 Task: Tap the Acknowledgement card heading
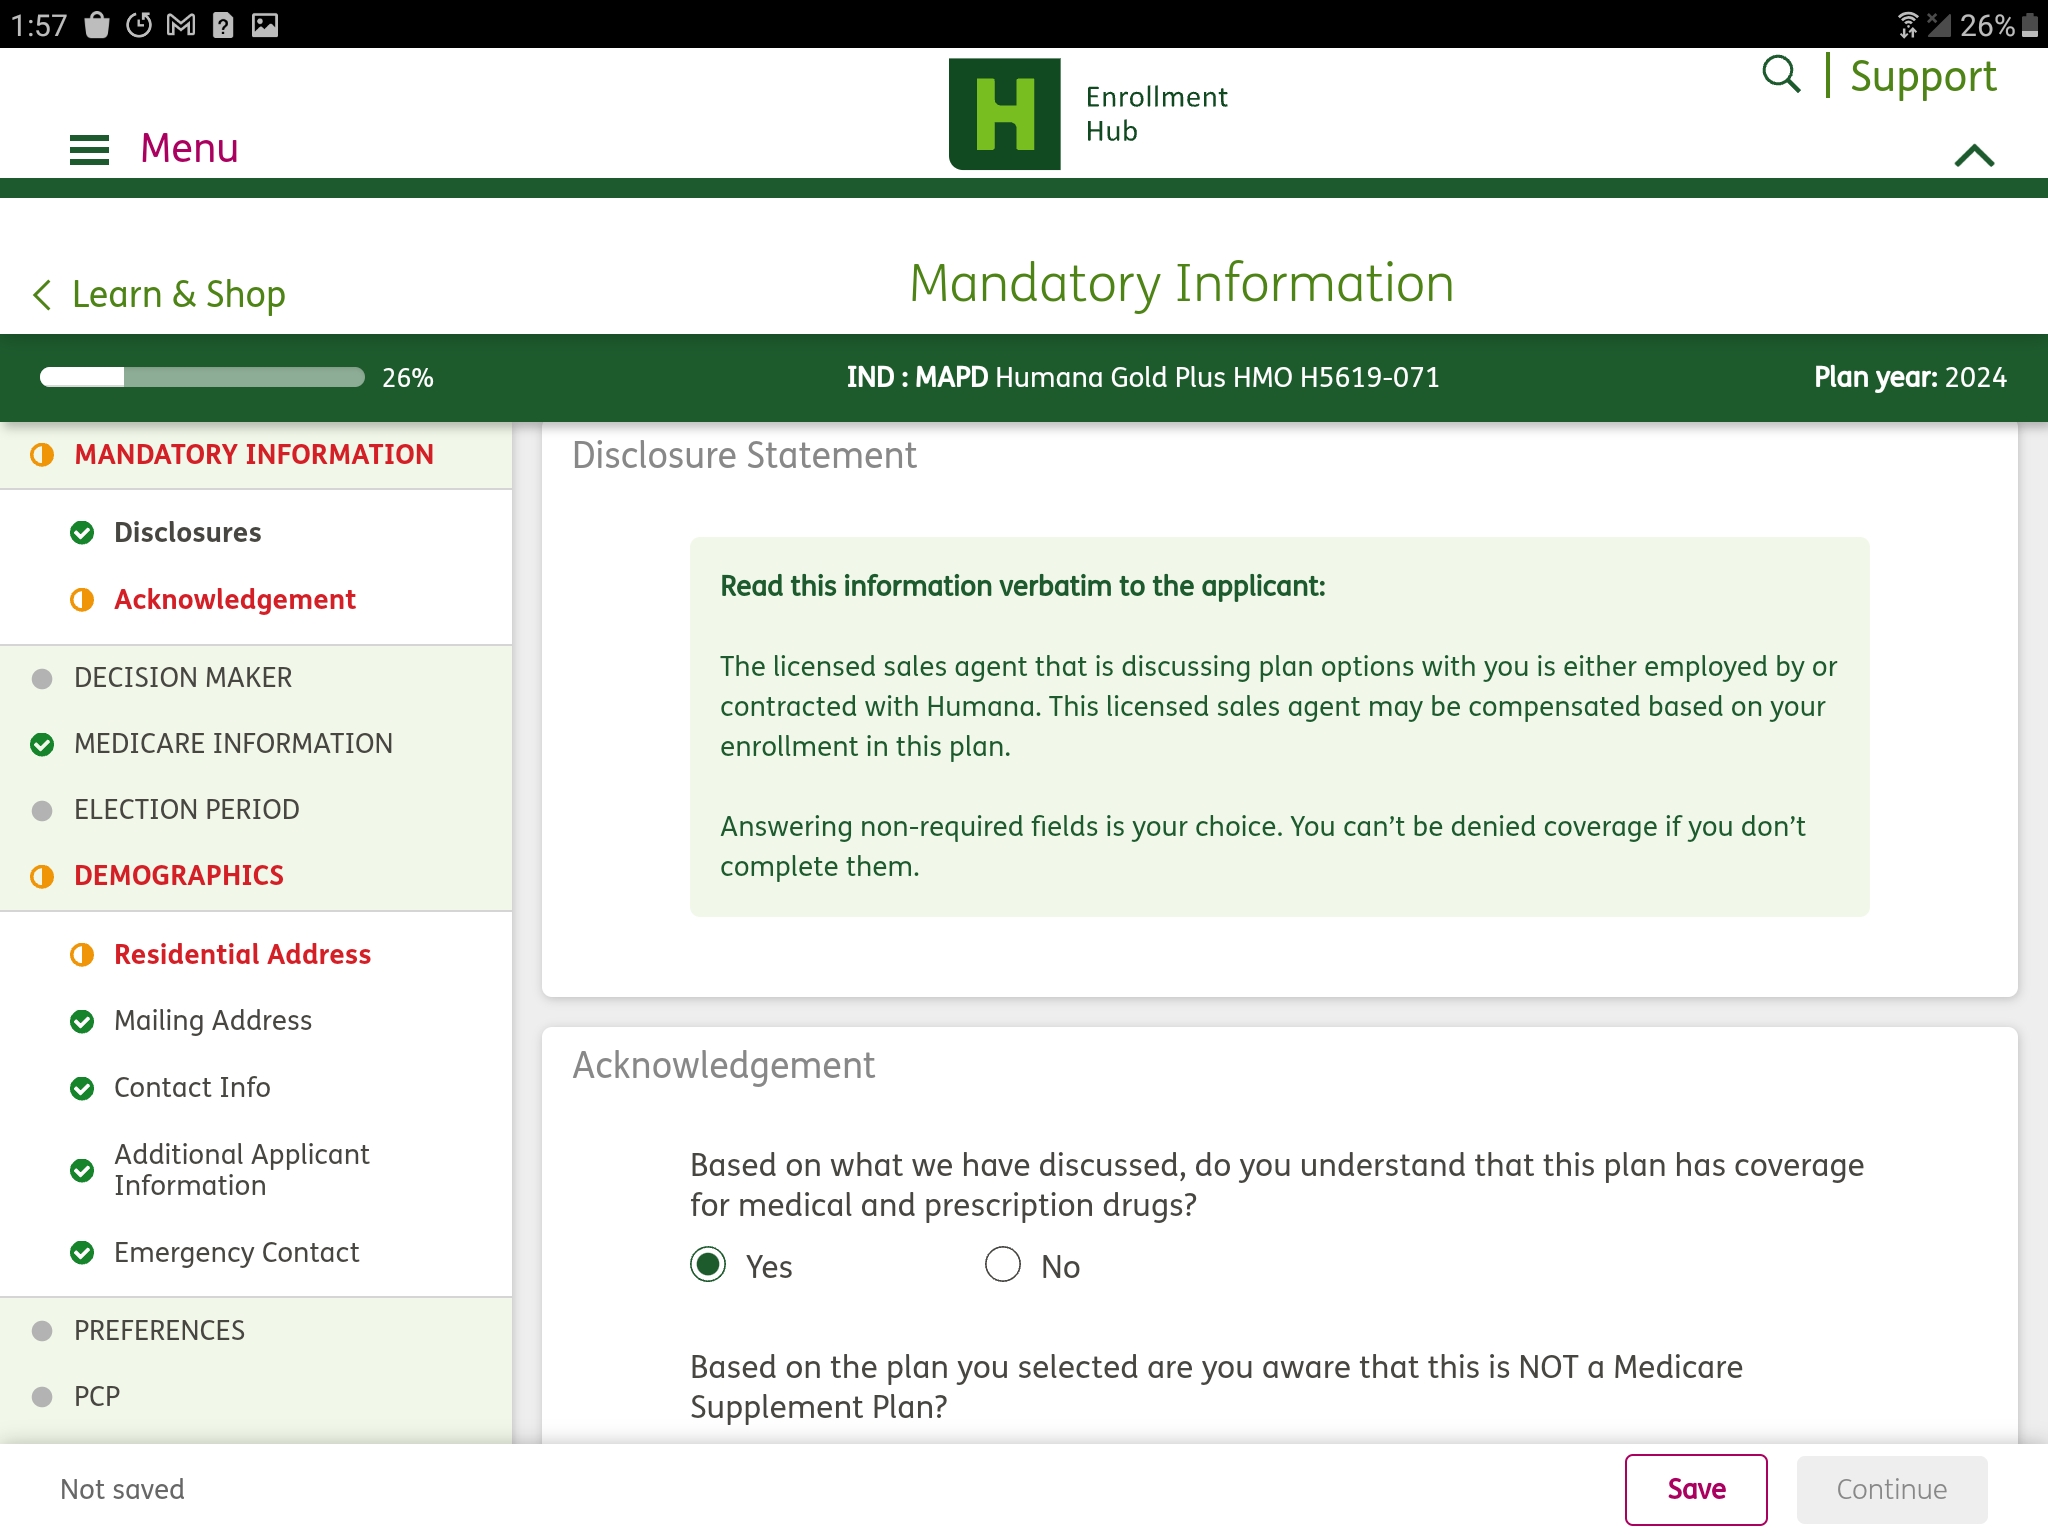(723, 1065)
